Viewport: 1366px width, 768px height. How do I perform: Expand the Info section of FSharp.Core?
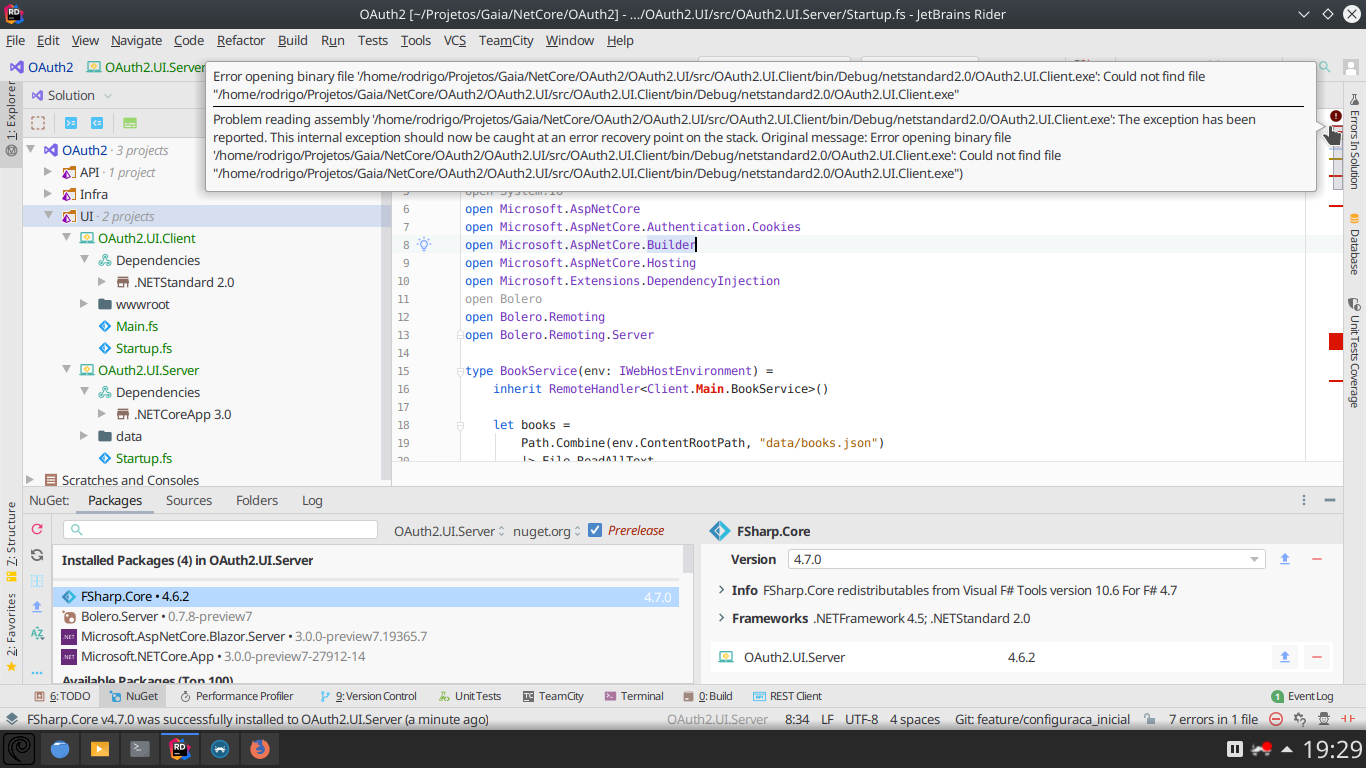tap(722, 590)
